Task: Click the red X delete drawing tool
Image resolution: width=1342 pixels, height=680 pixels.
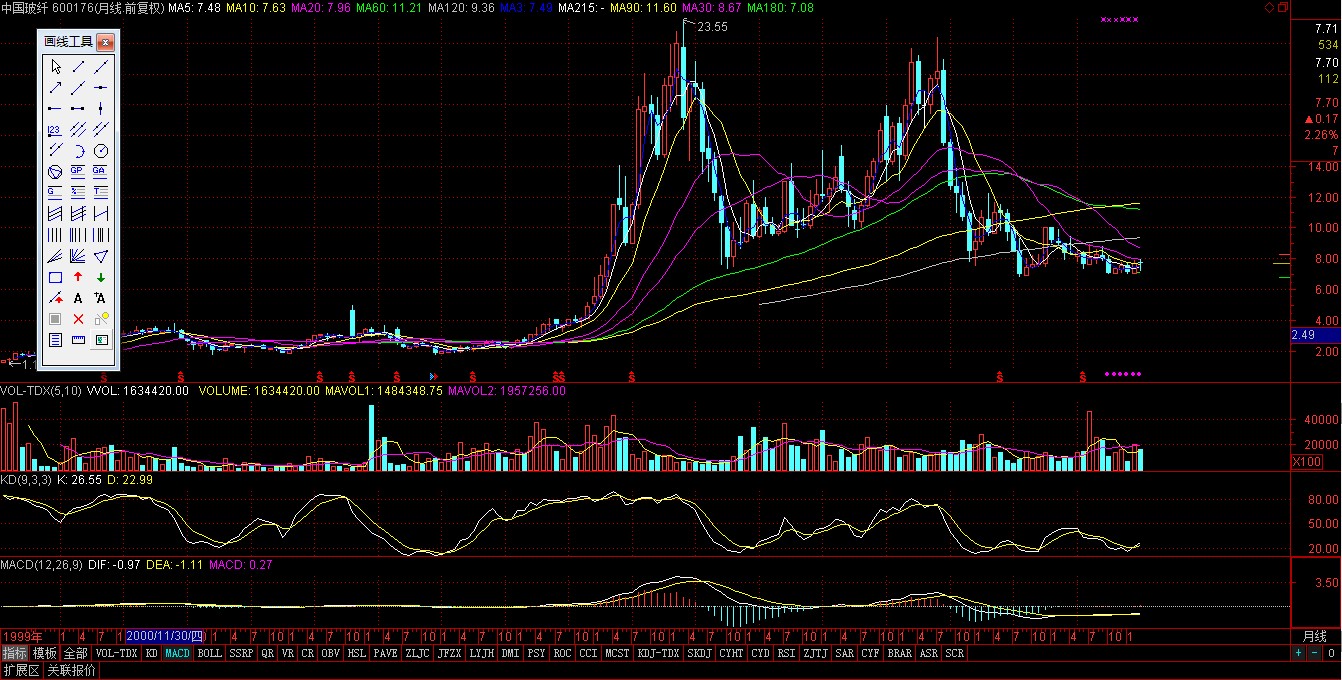Action: [78, 319]
